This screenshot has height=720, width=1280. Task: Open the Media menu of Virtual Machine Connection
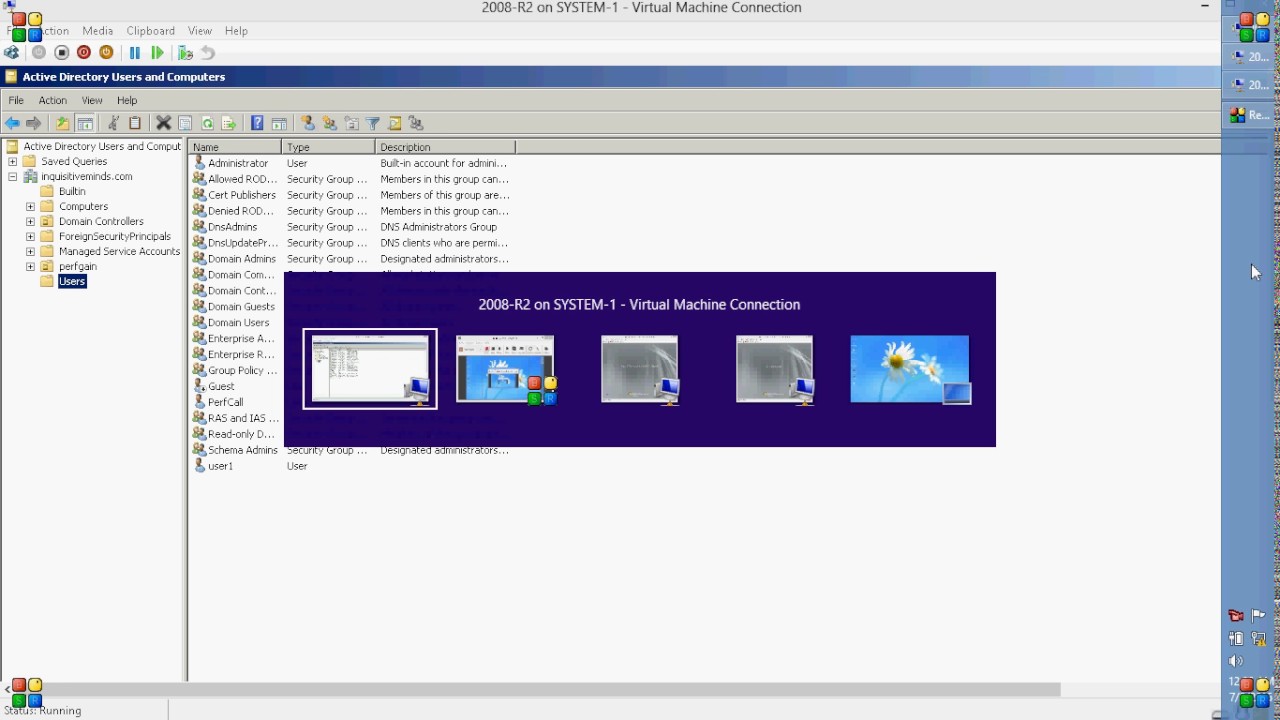[98, 31]
